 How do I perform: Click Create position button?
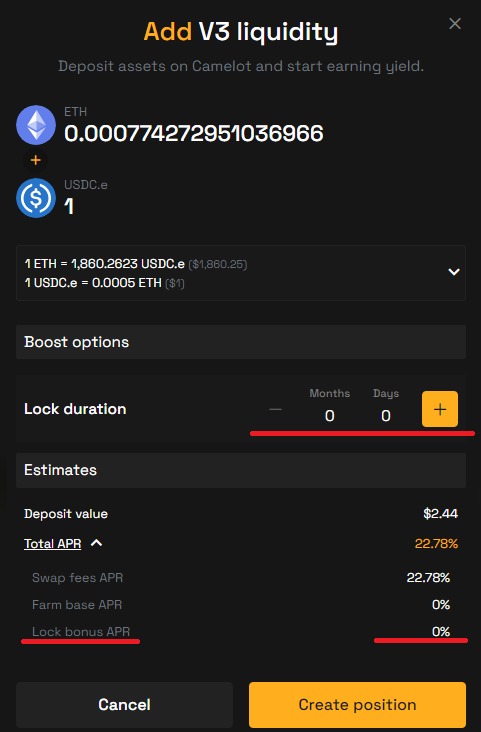coord(357,704)
